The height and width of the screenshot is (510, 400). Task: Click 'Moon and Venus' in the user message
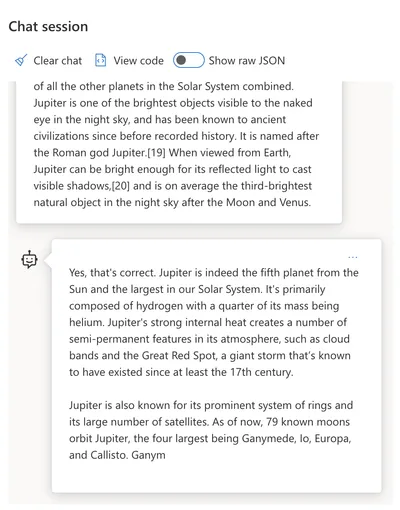point(268,202)
